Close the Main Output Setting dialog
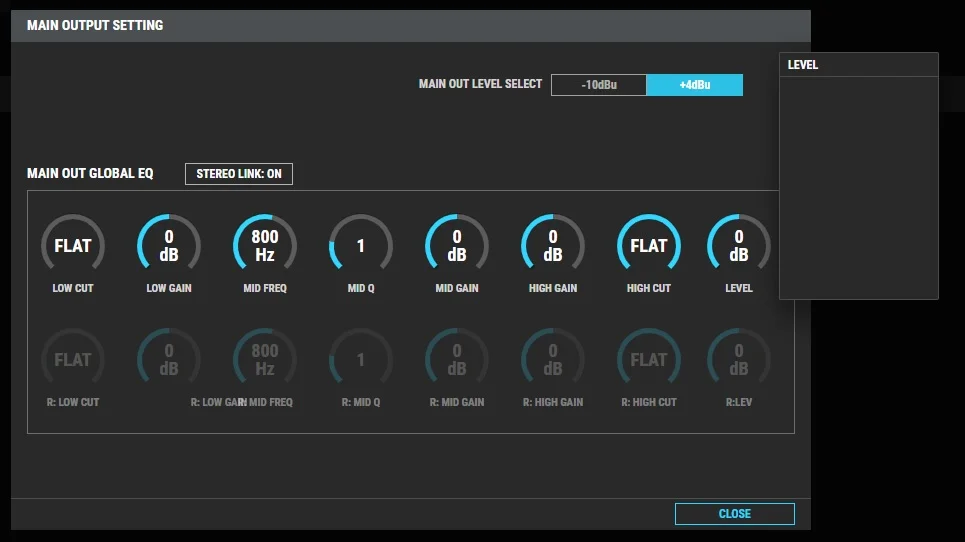965x542 pixels. (735, 514)
